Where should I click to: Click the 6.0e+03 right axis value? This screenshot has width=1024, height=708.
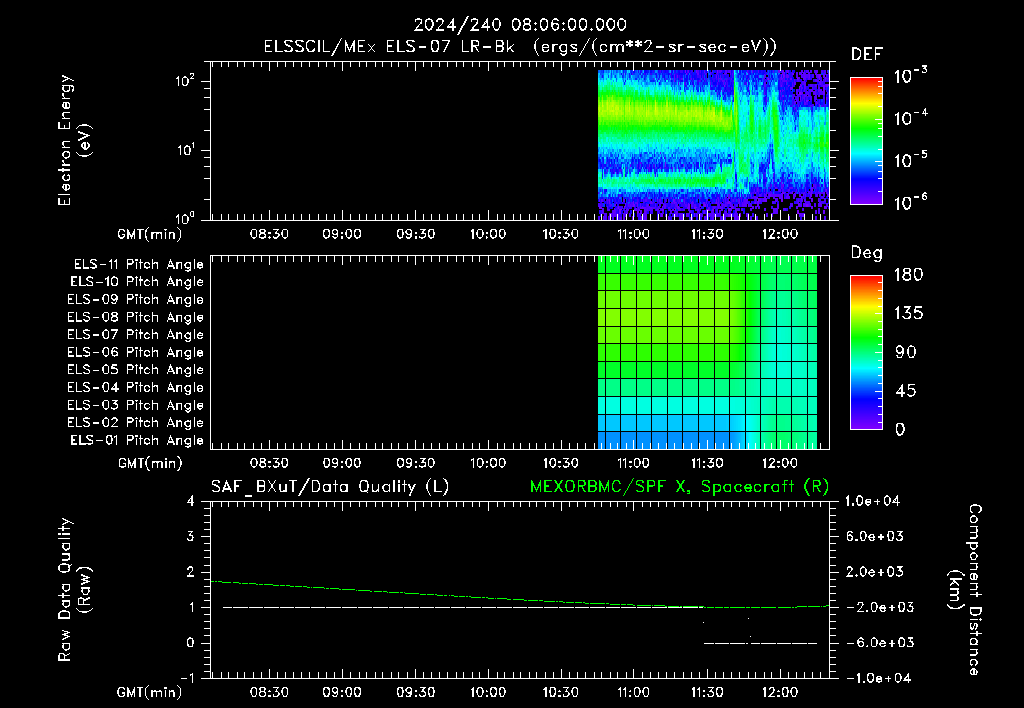[x=874, y=536]
